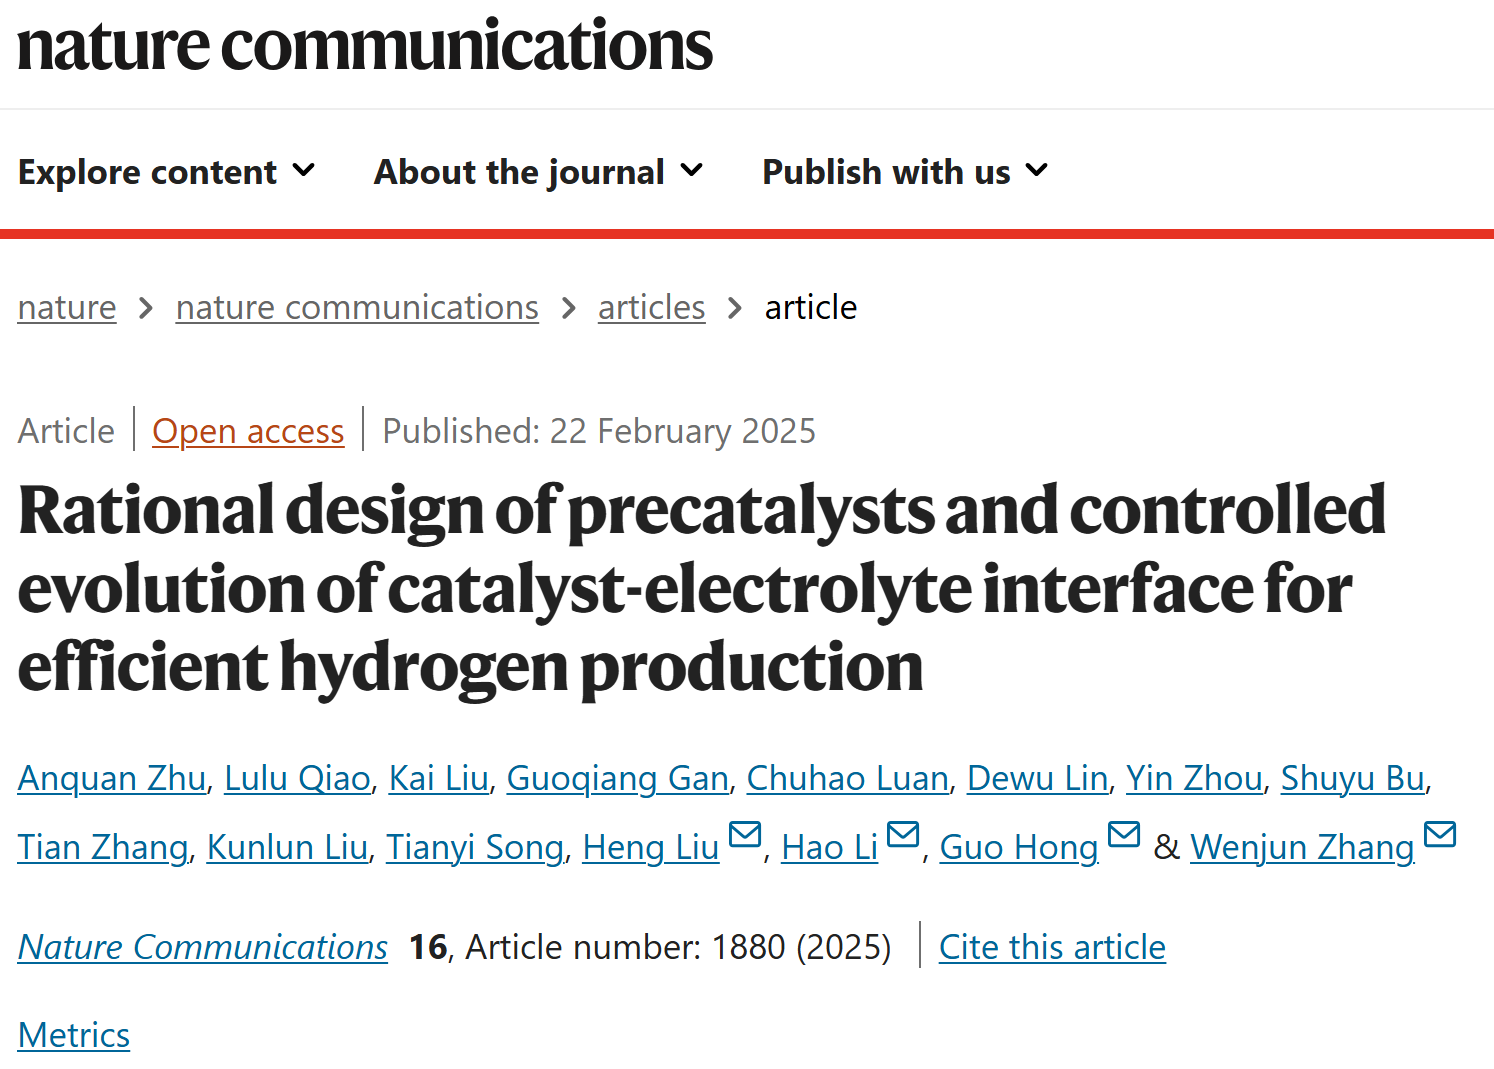Click the nature communications logo
The width and height of the screenshot is (1494, 1069).
pyautogui.click(x=365, y=46)
